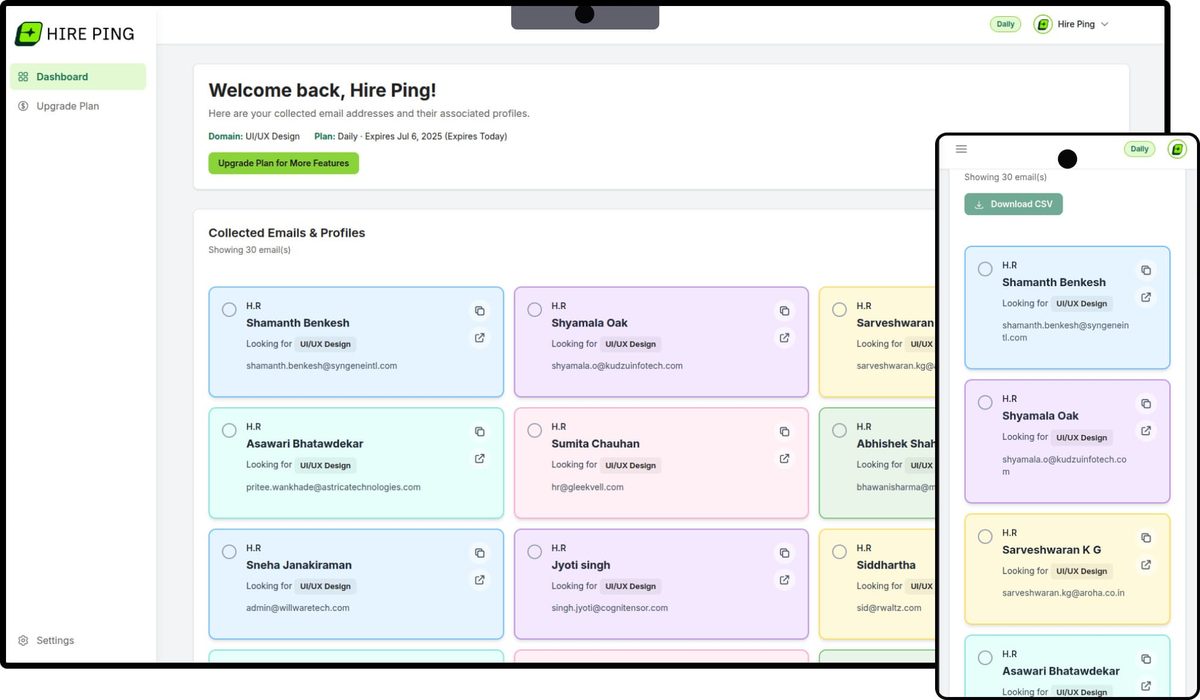Click email singh.jyoti@cognitensor.com

609,608
